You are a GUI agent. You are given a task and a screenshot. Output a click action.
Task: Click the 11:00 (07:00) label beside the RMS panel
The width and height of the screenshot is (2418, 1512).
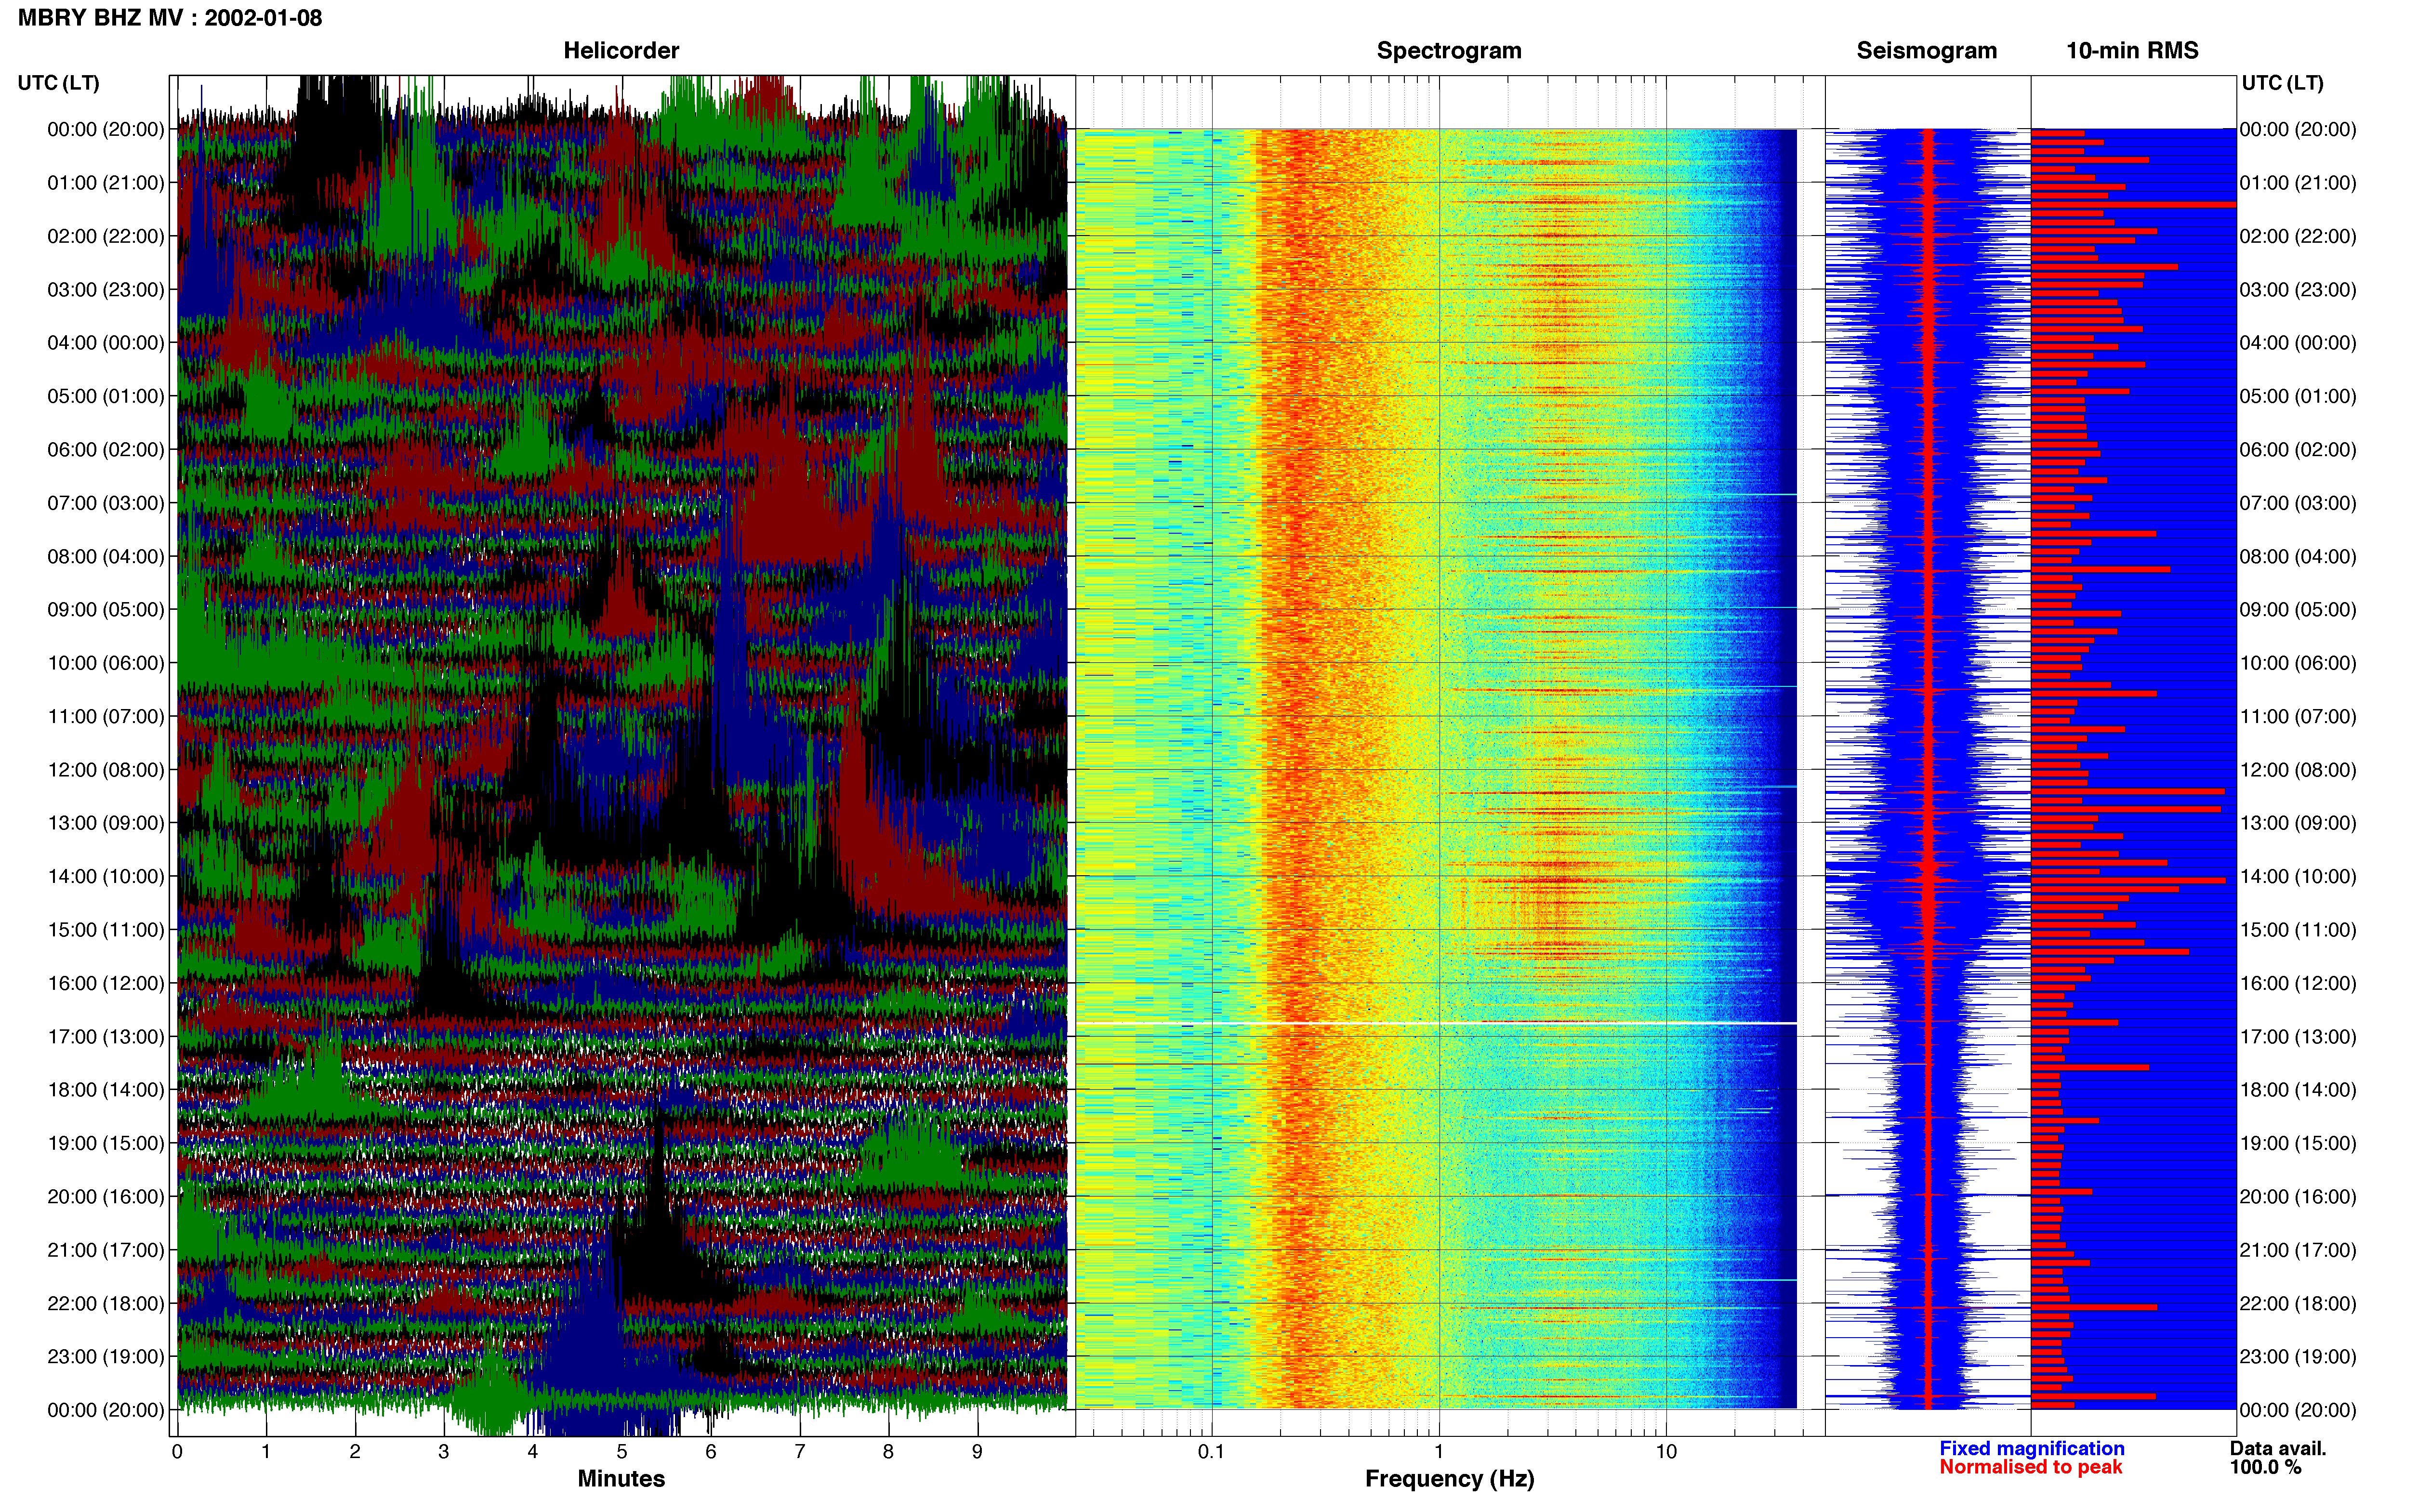point(2298,717)
